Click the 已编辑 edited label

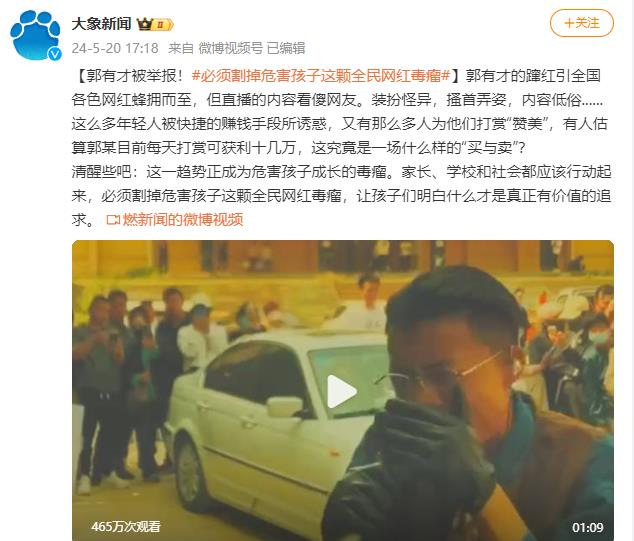pos(286,48)
